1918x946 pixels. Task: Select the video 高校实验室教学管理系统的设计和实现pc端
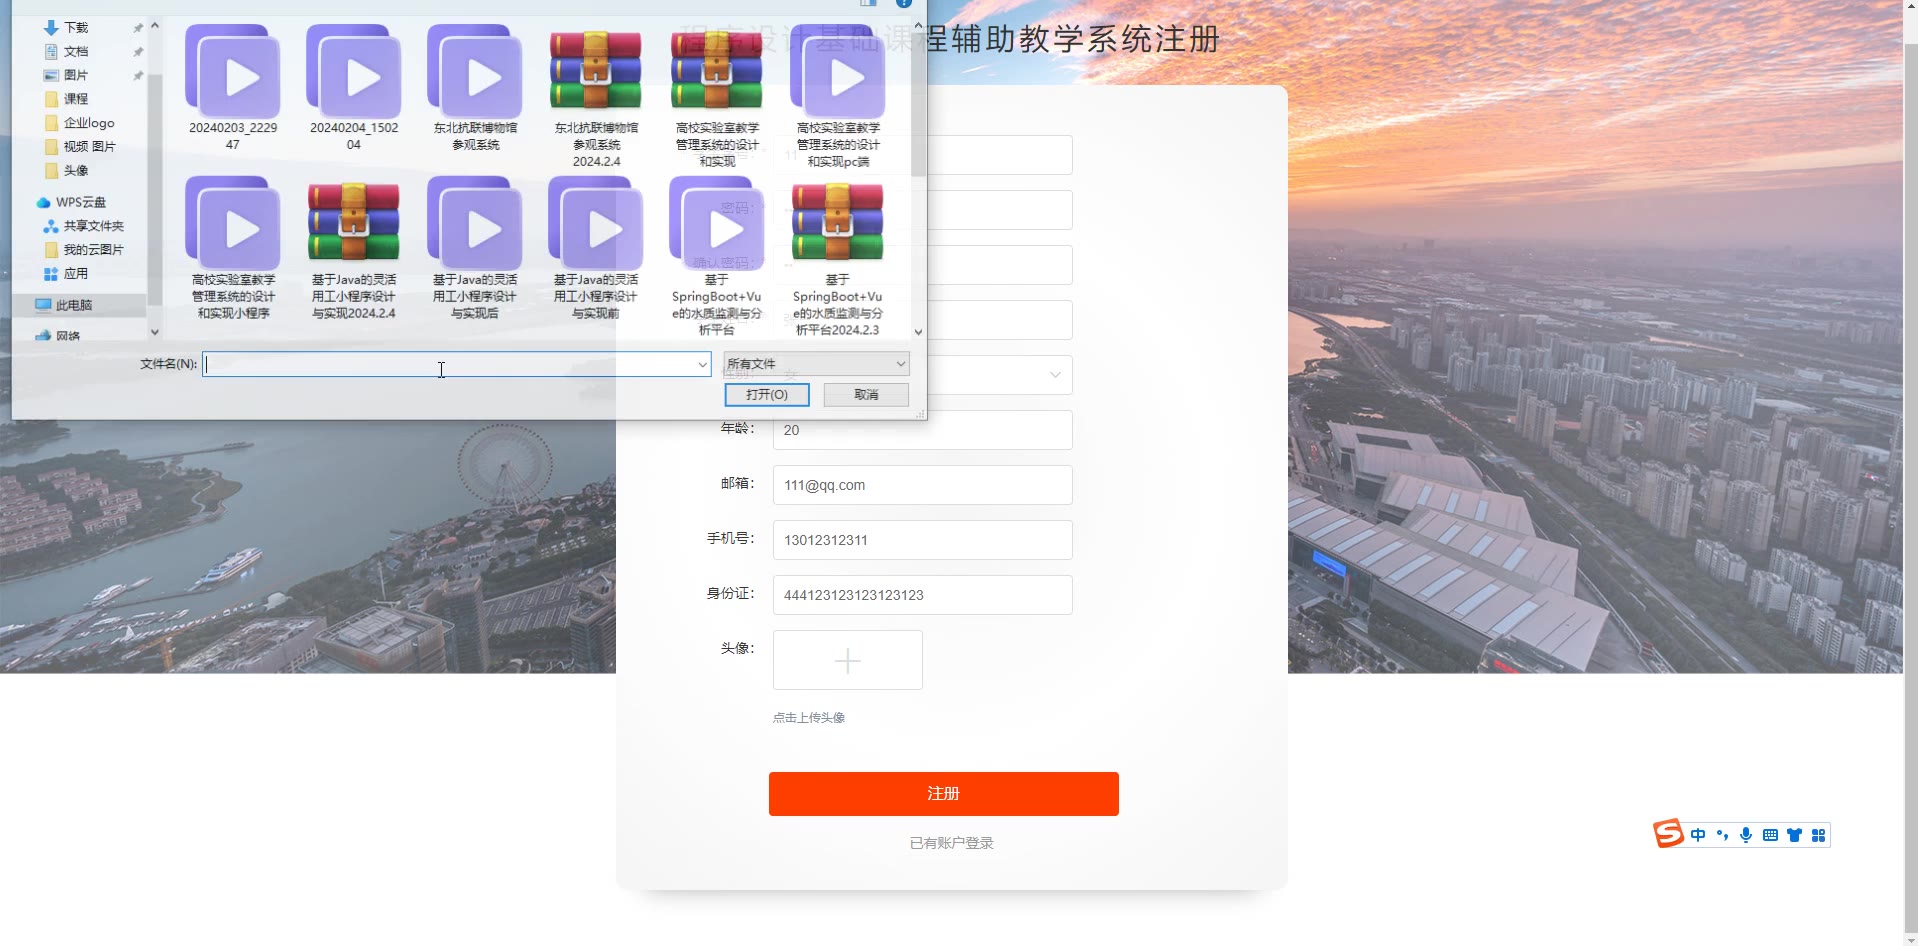838,96
